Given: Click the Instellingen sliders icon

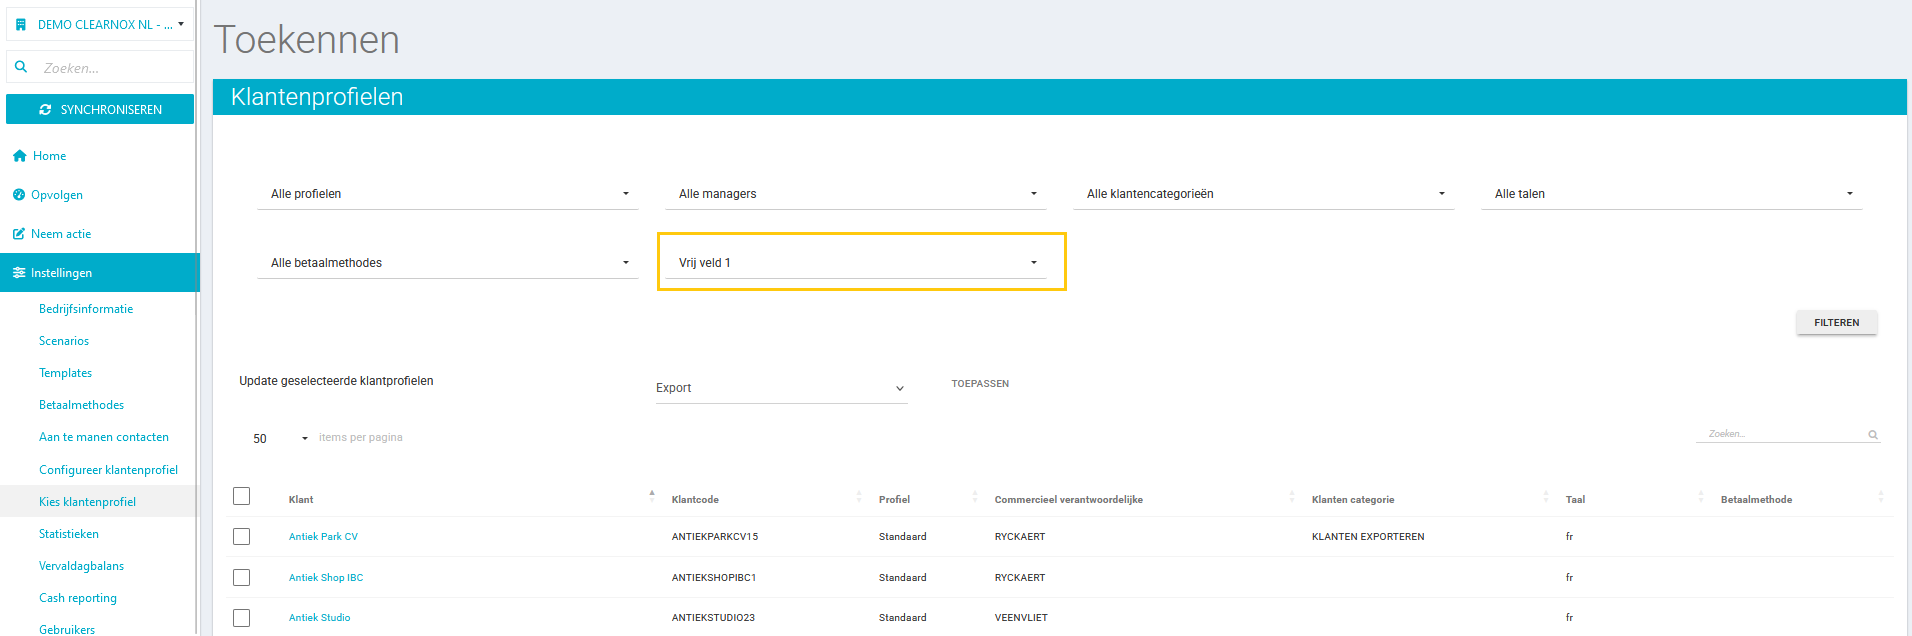Looking at the screenshot, I should pos(19,273).
